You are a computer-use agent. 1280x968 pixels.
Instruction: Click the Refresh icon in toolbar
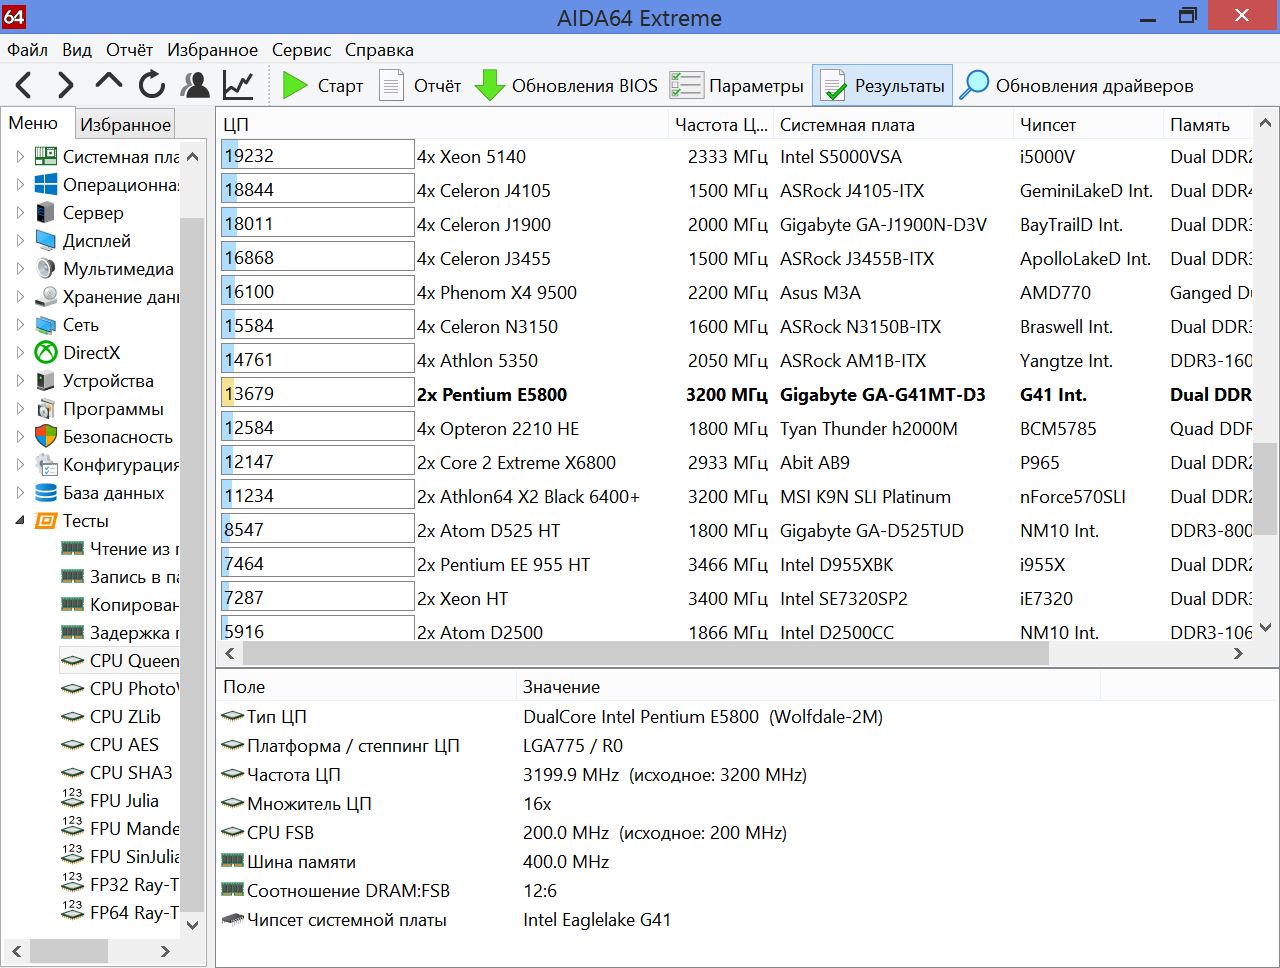[152, 85]
